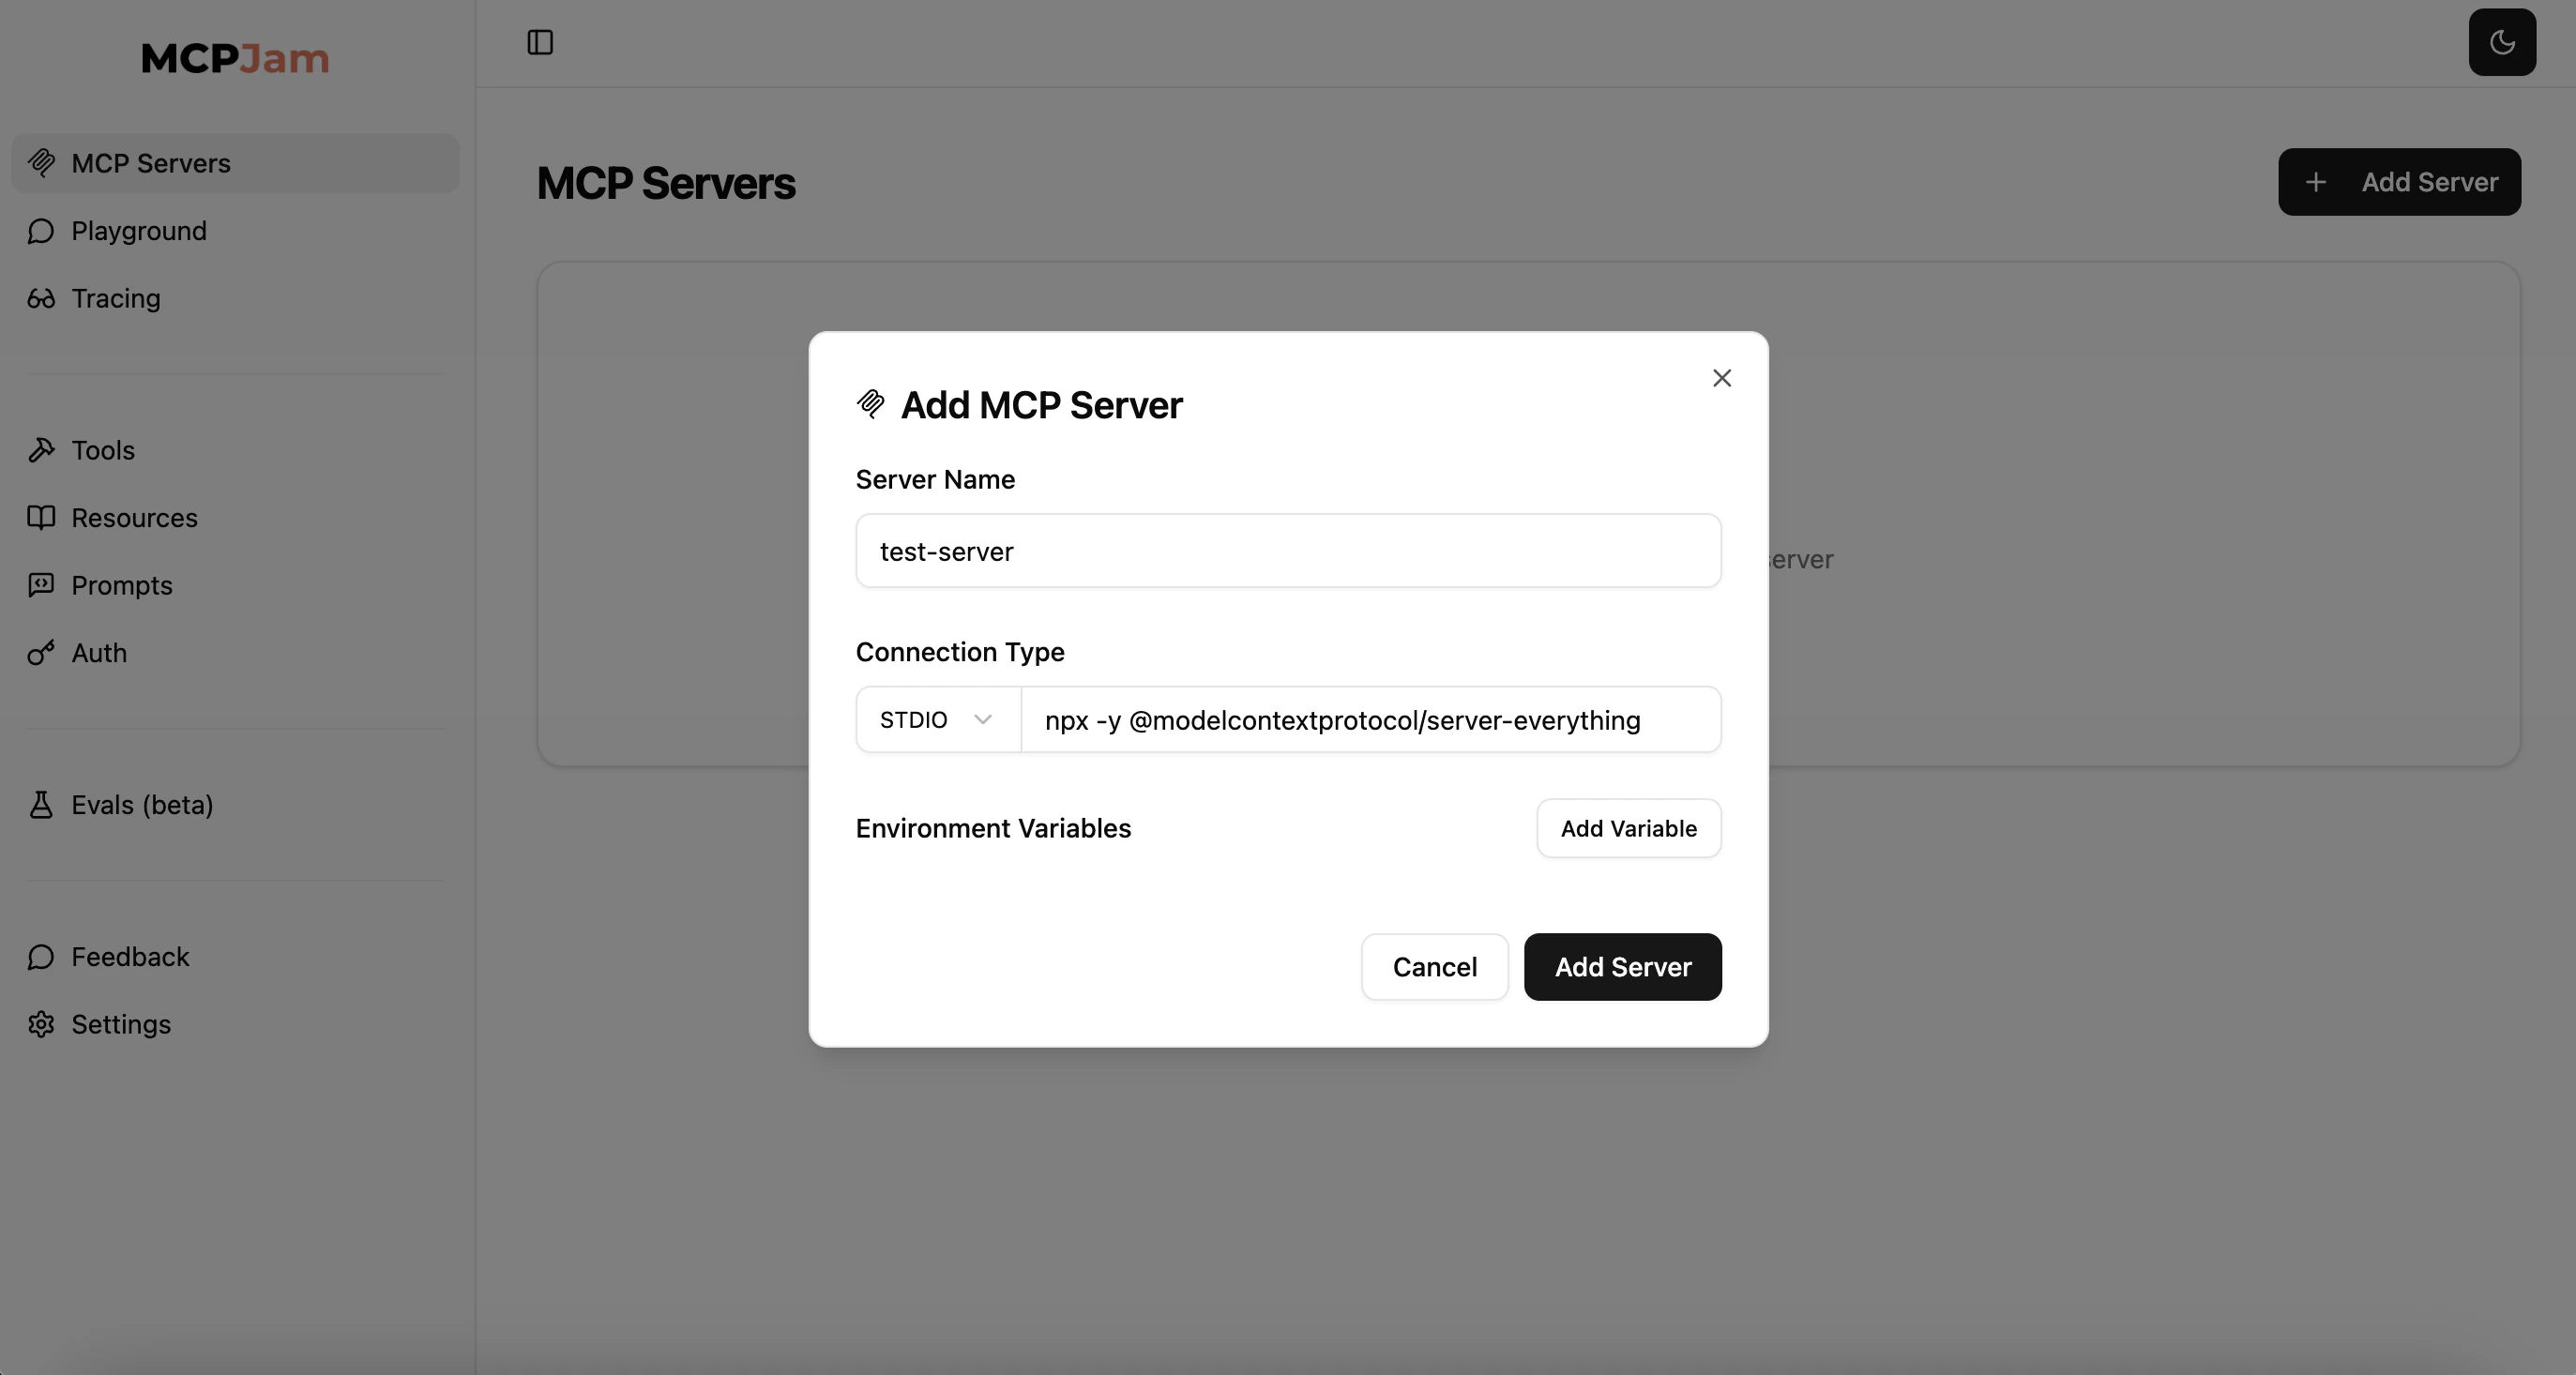Click the test-server name input field

click(1287, 550)
